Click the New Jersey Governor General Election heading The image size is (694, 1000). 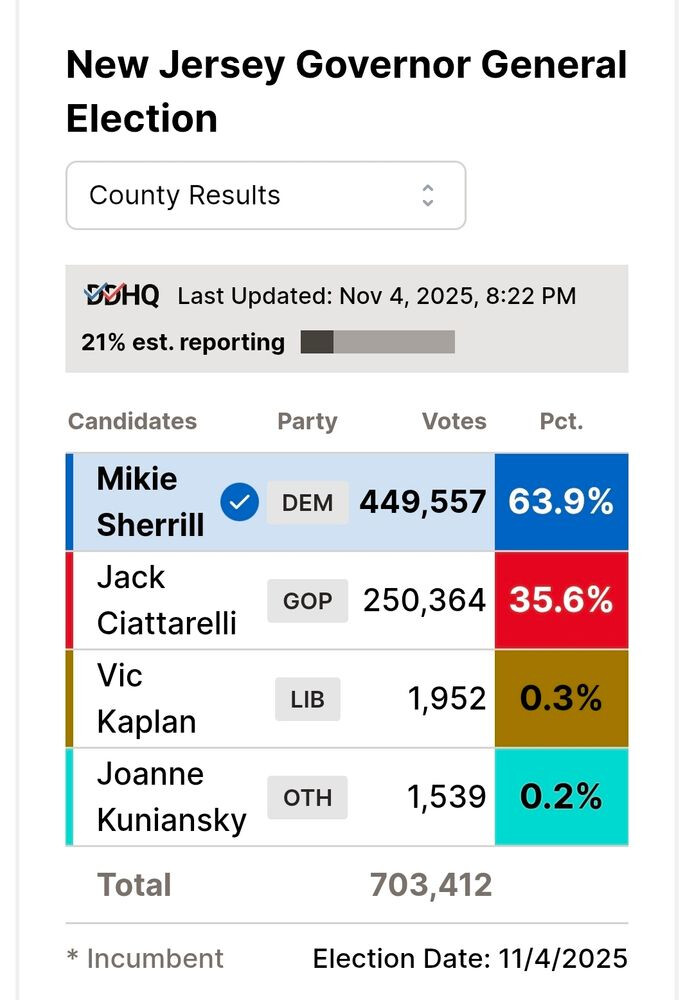[x=346, y=92]
